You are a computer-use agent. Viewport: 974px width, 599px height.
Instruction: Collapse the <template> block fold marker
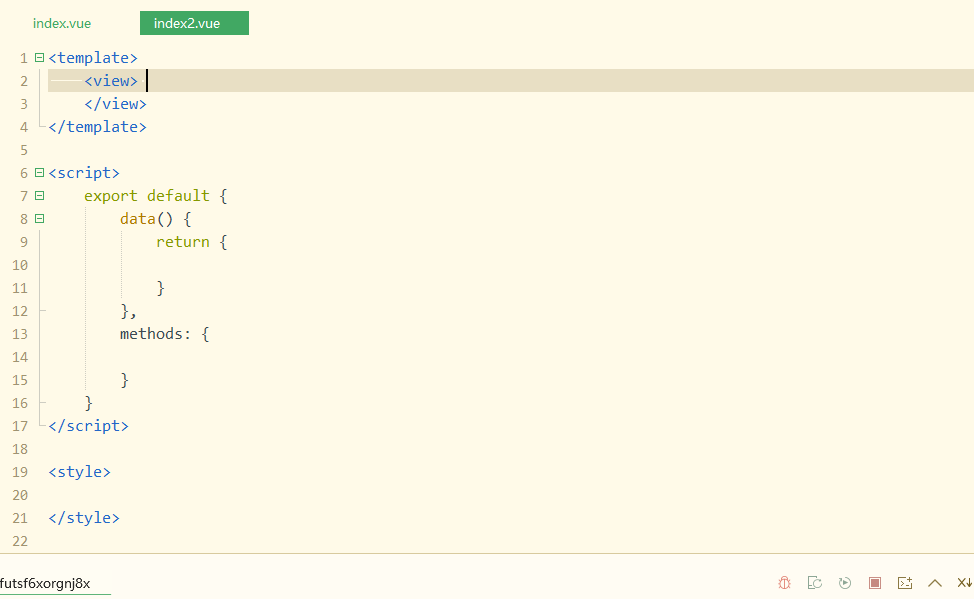pos(39,58)
